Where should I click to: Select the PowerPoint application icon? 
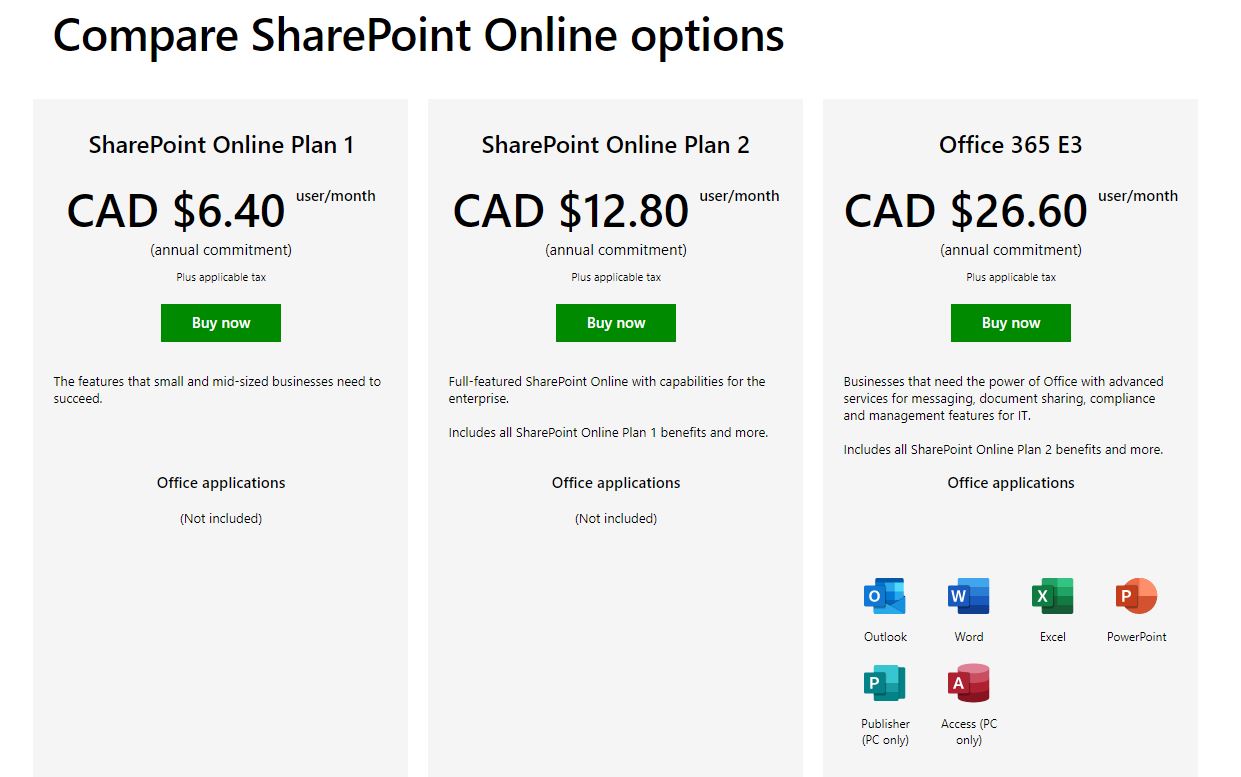pyautogui.click(x=1136, y=596)
